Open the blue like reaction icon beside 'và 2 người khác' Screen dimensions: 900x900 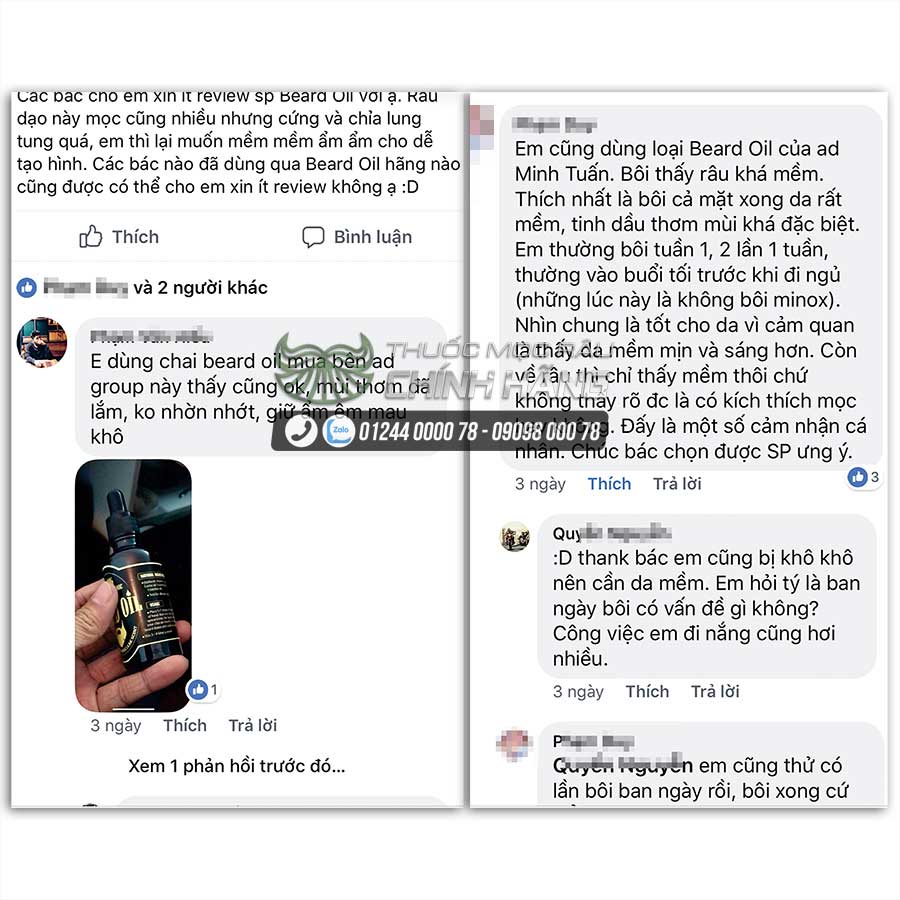point(26,288)
